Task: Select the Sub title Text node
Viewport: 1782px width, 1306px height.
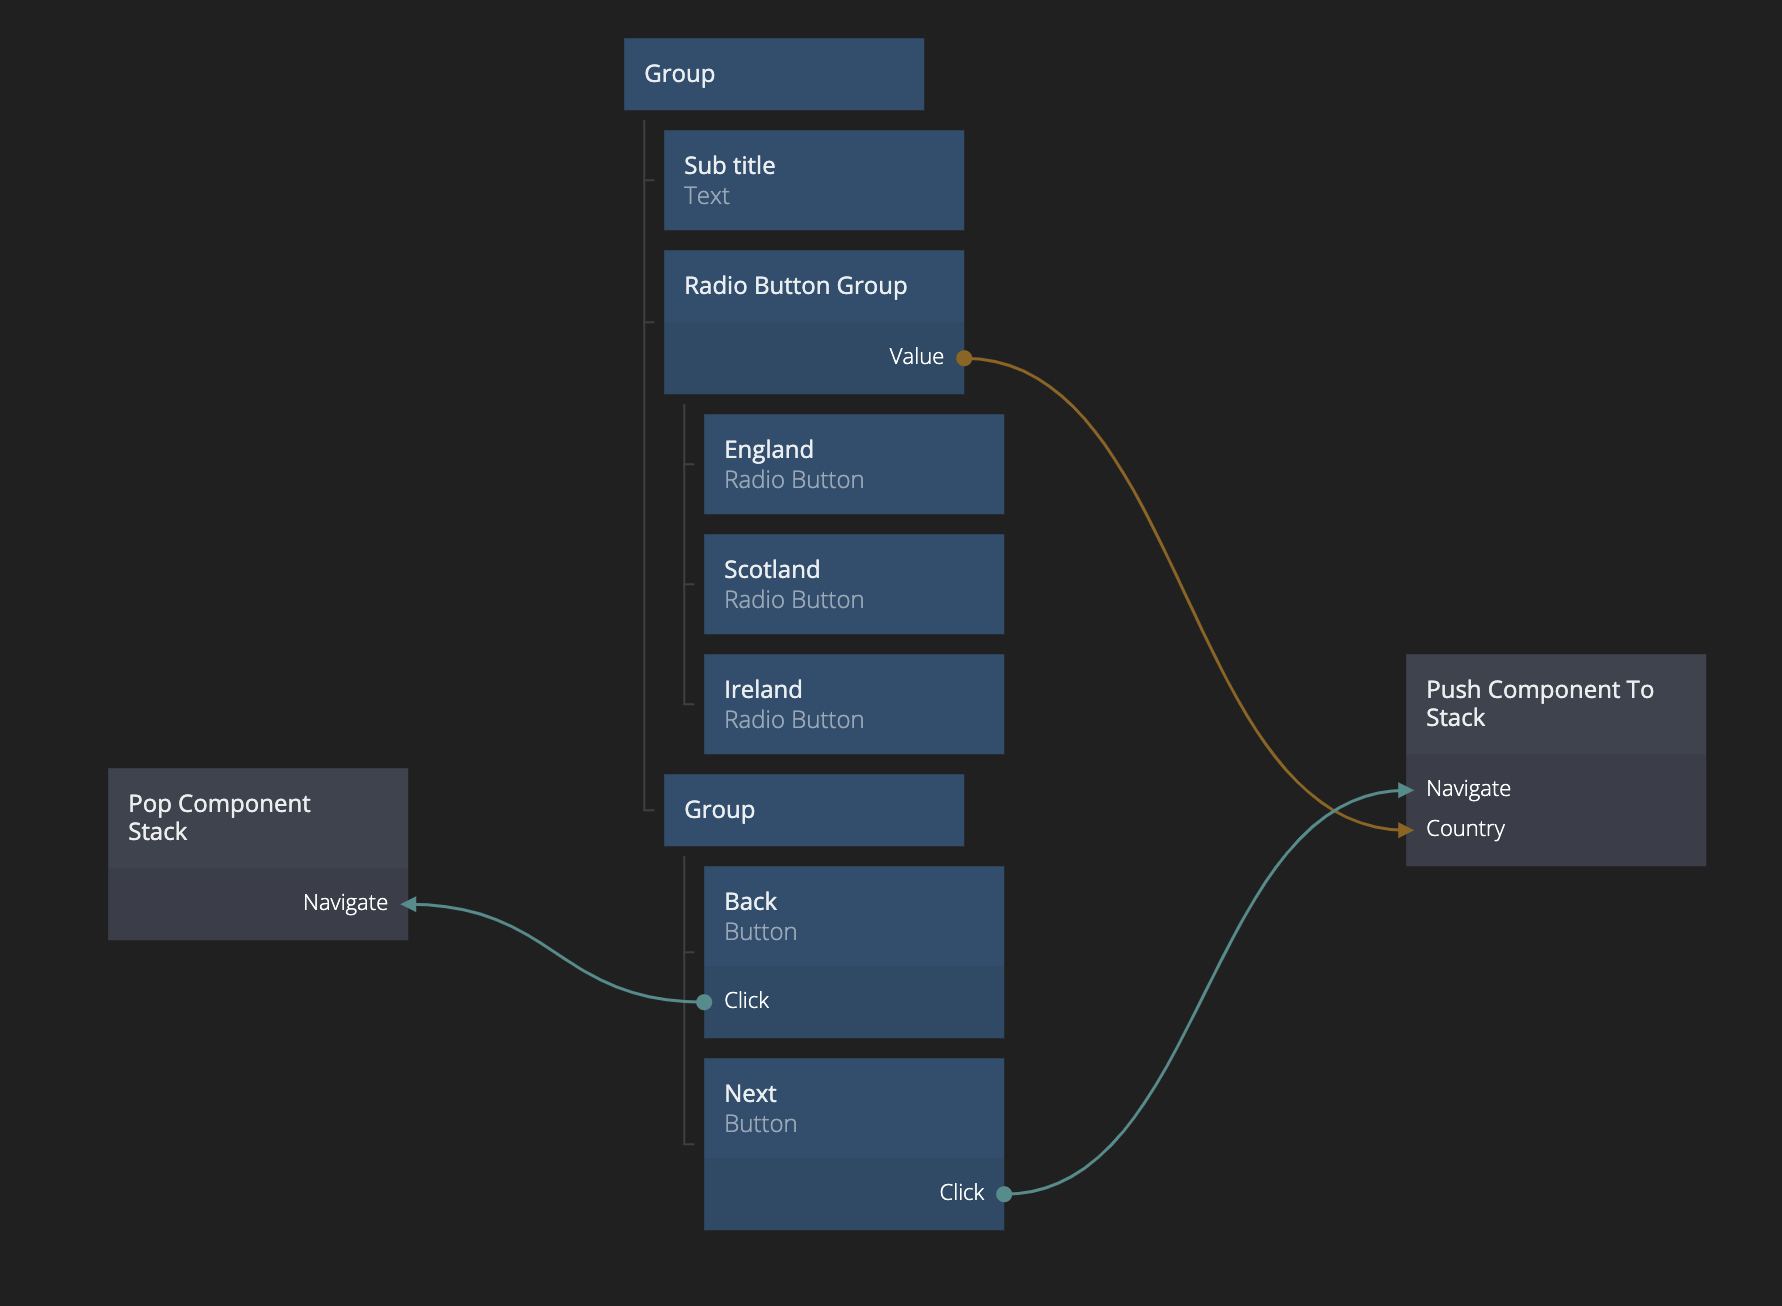Action: 813,180
